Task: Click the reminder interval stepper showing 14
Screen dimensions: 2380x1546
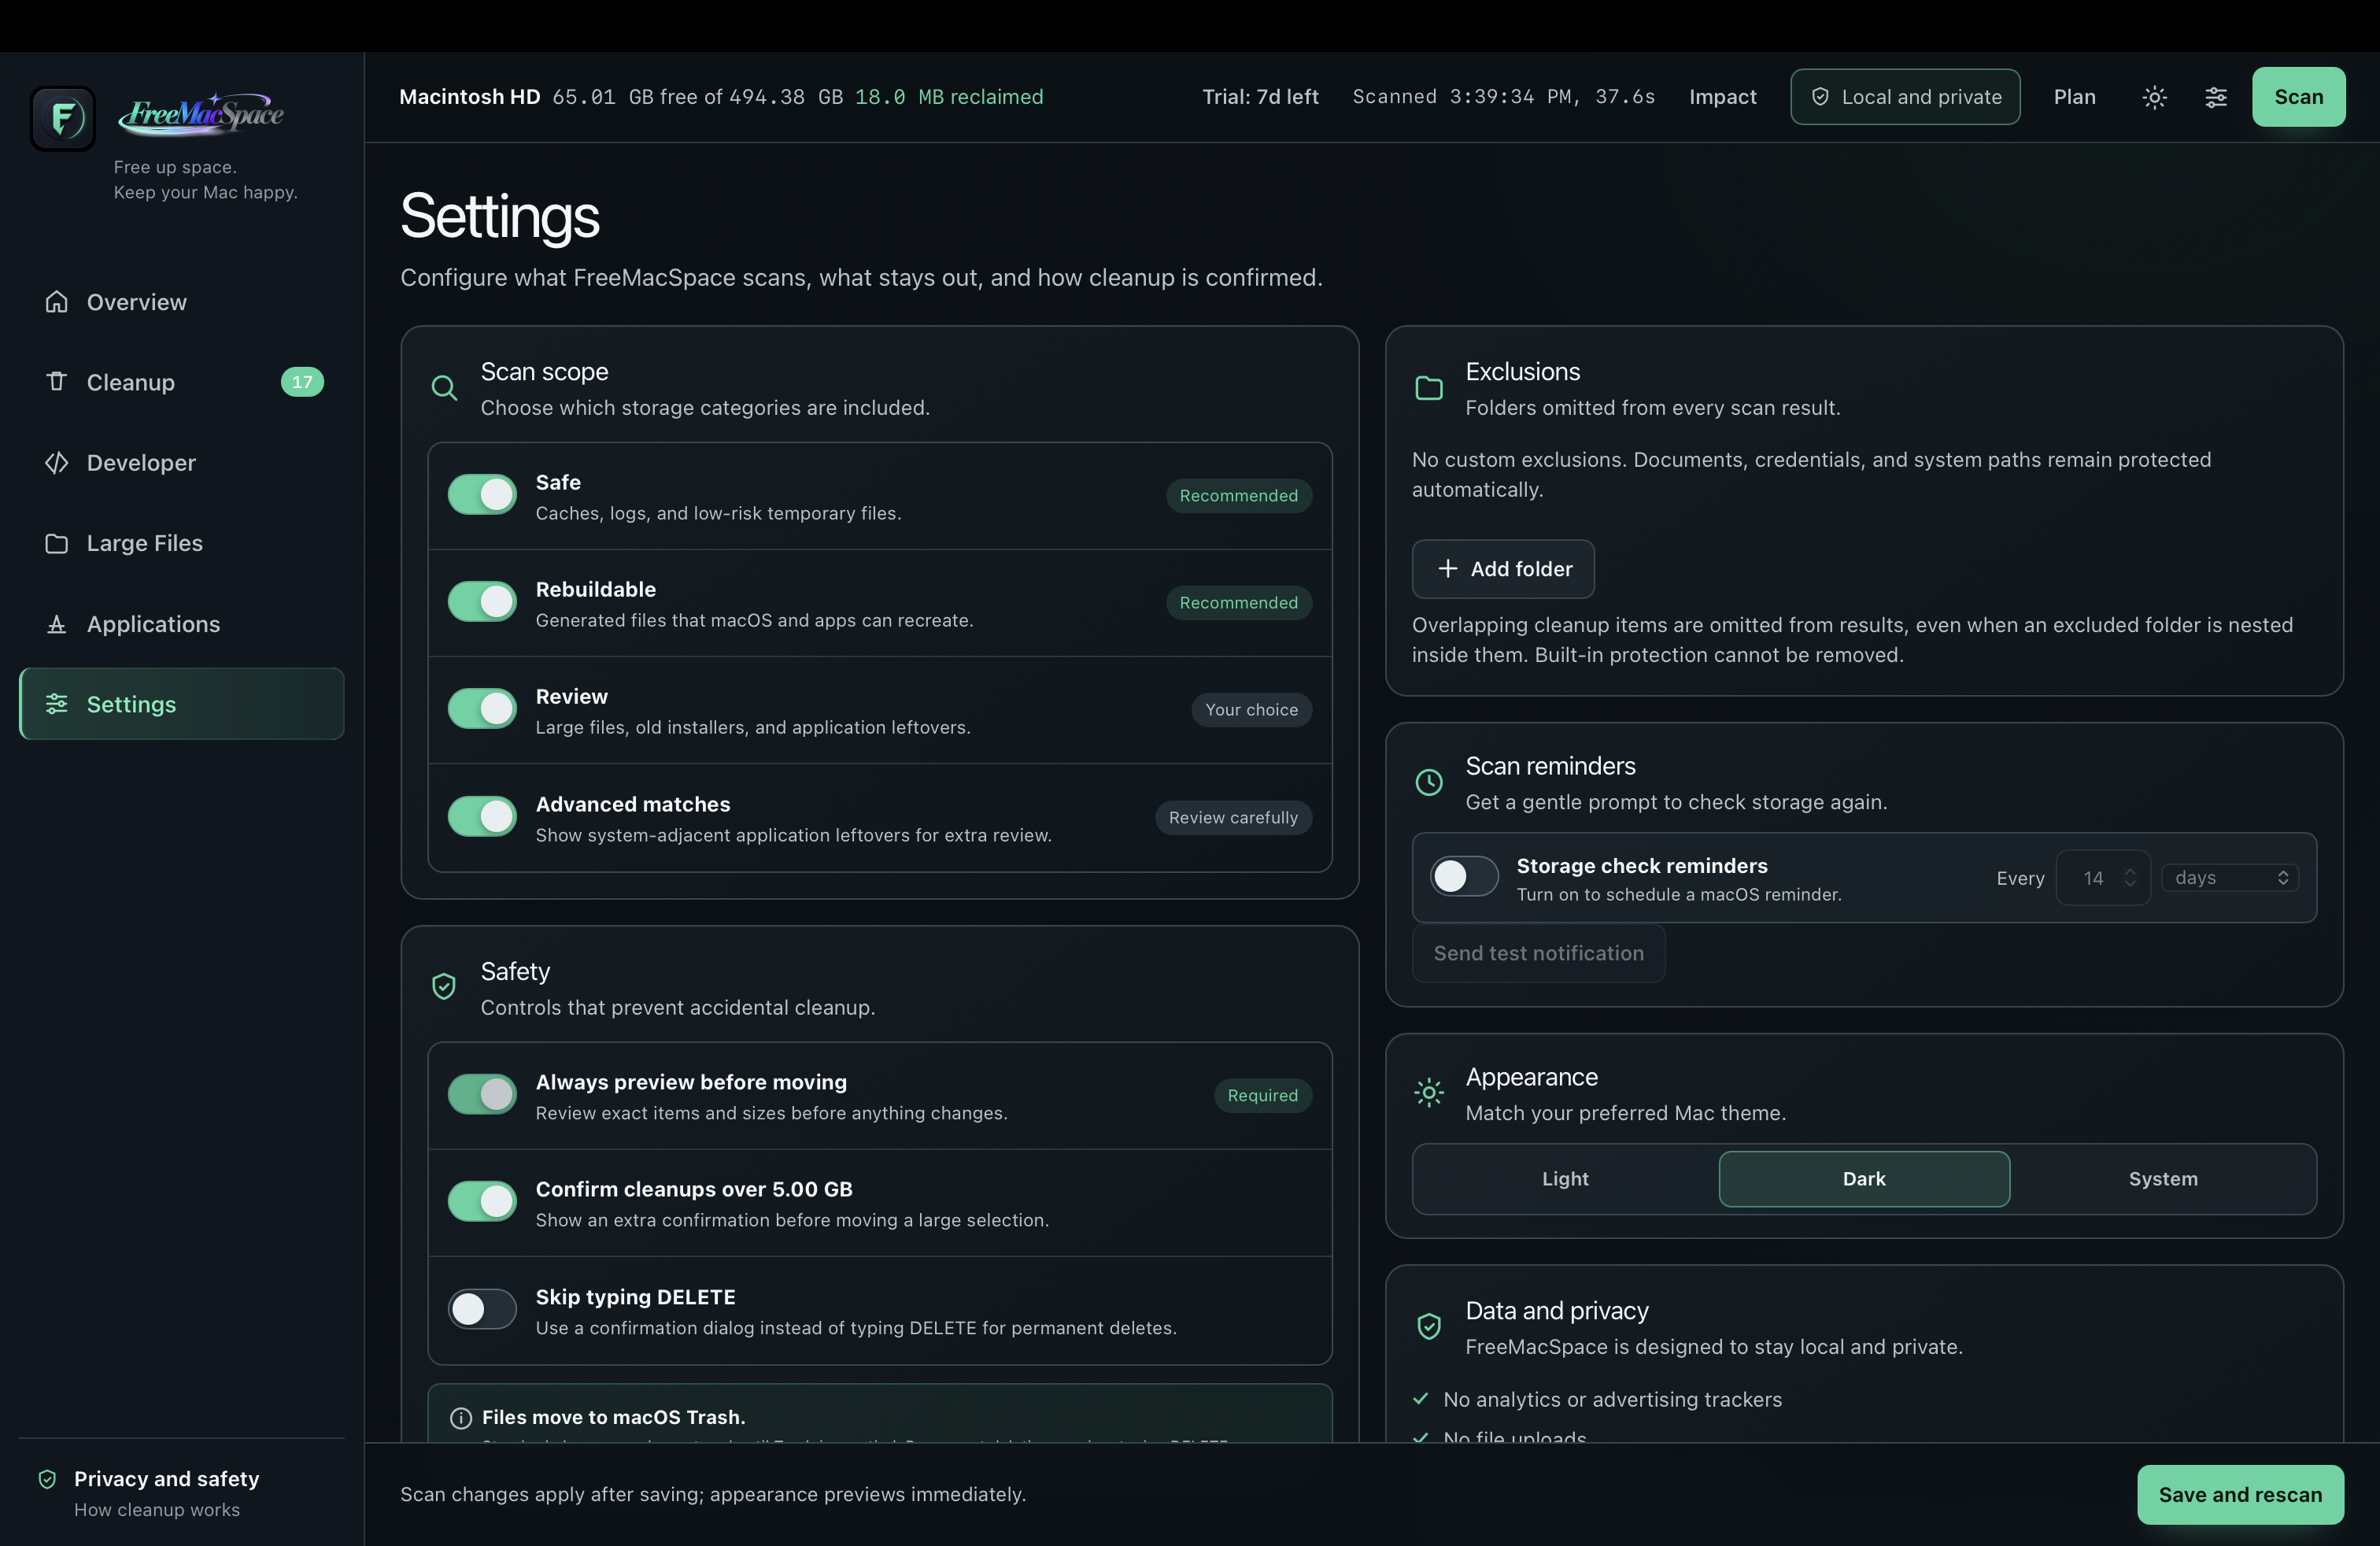Action: point(2103,877)
